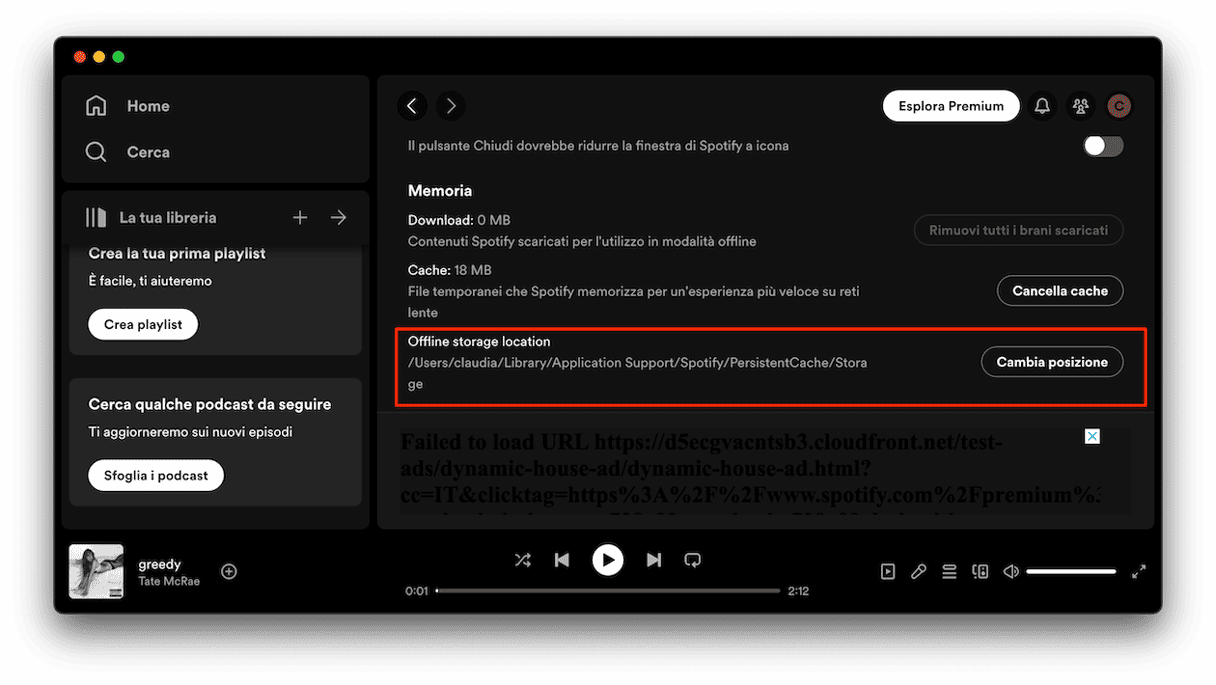Expand library with the arrow icon
The width and height of the screenshot is (1216, 685).
click(x=339, y=217)
